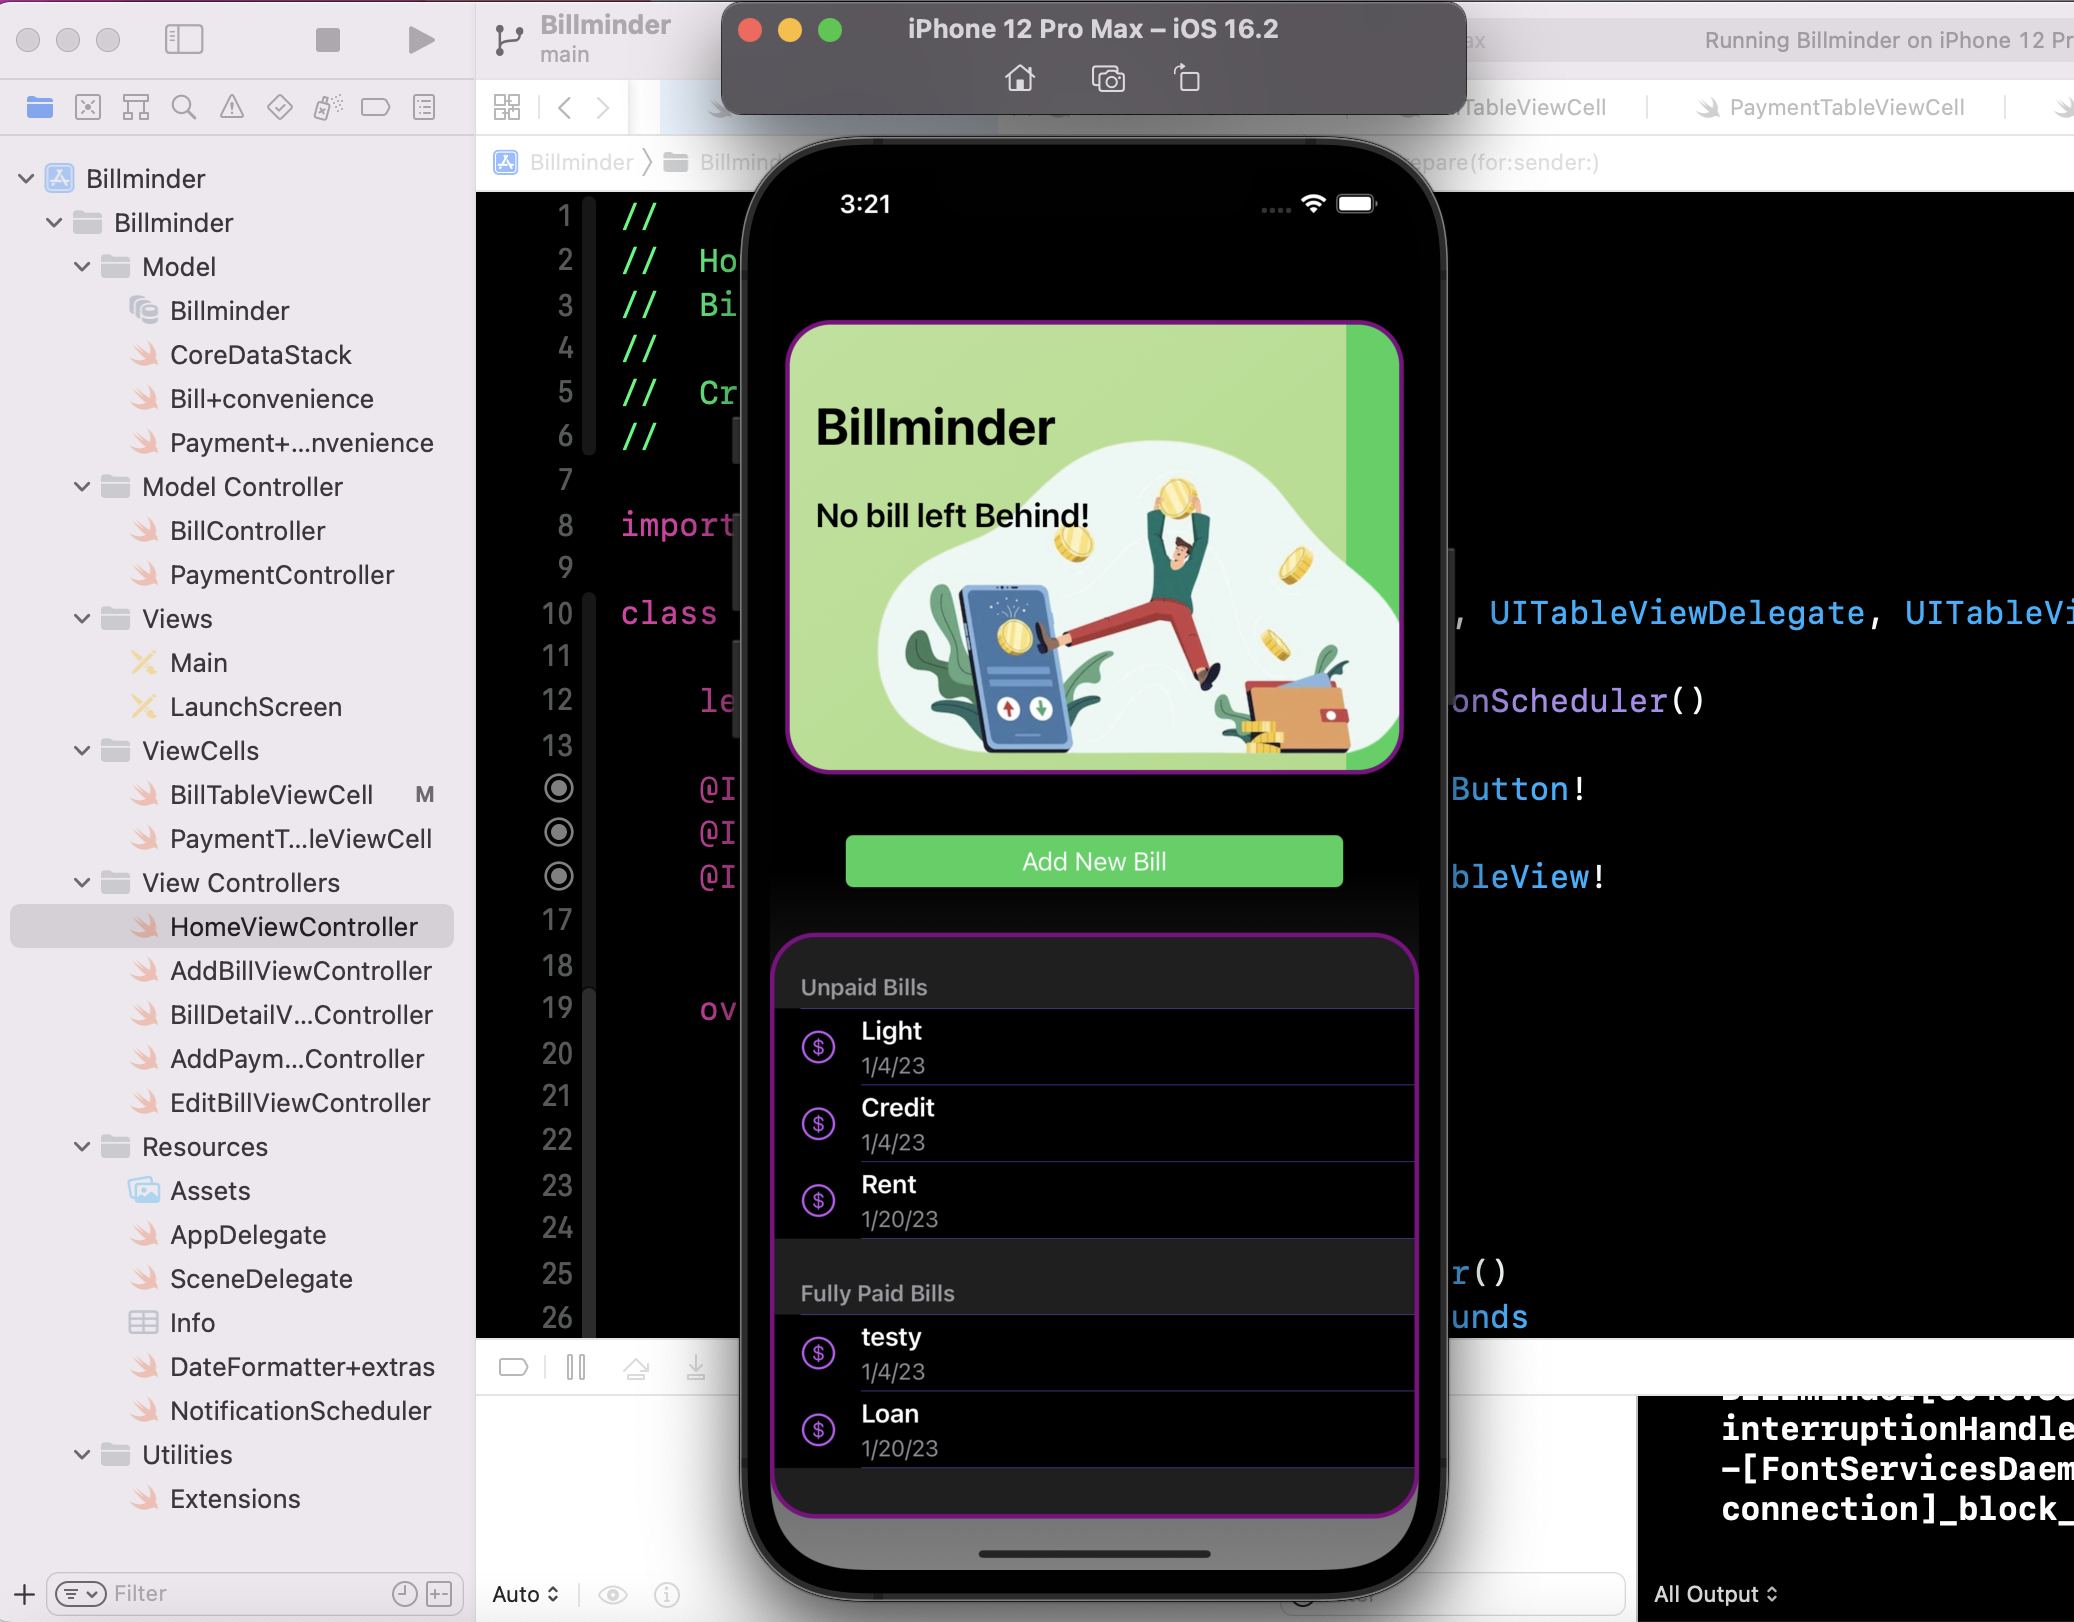This screenshot has width=2074, height=1622.
Task: Click Step Into in the debug bar
Action: (x=696, y=1367)
